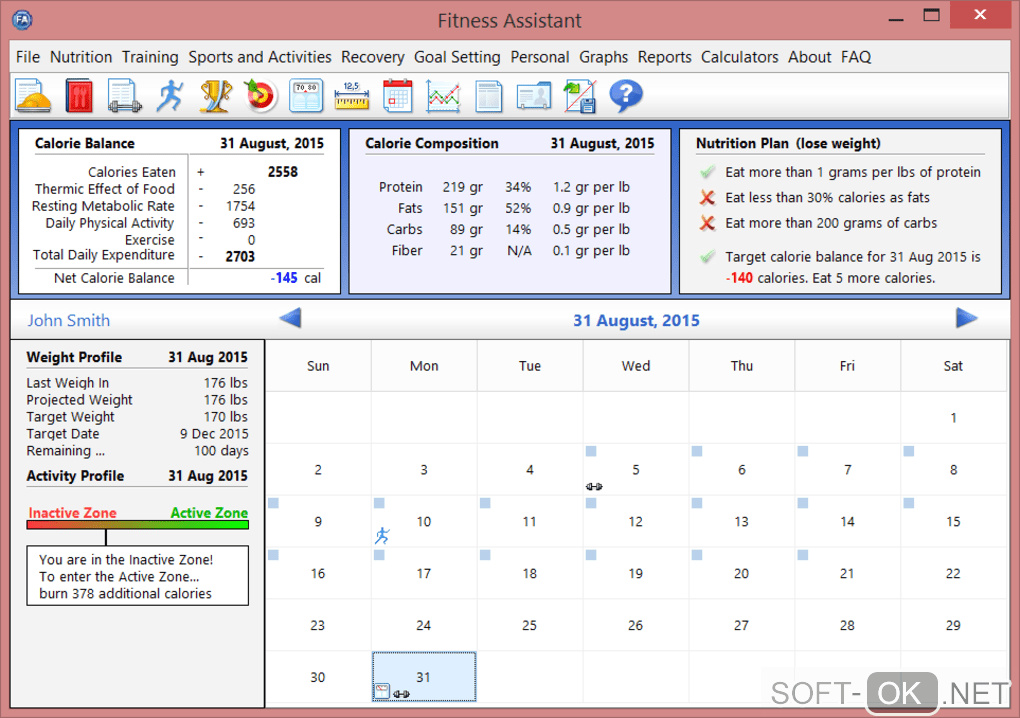Go to next month arrow
The image size is (1020, 718).
tap(967, 318)
